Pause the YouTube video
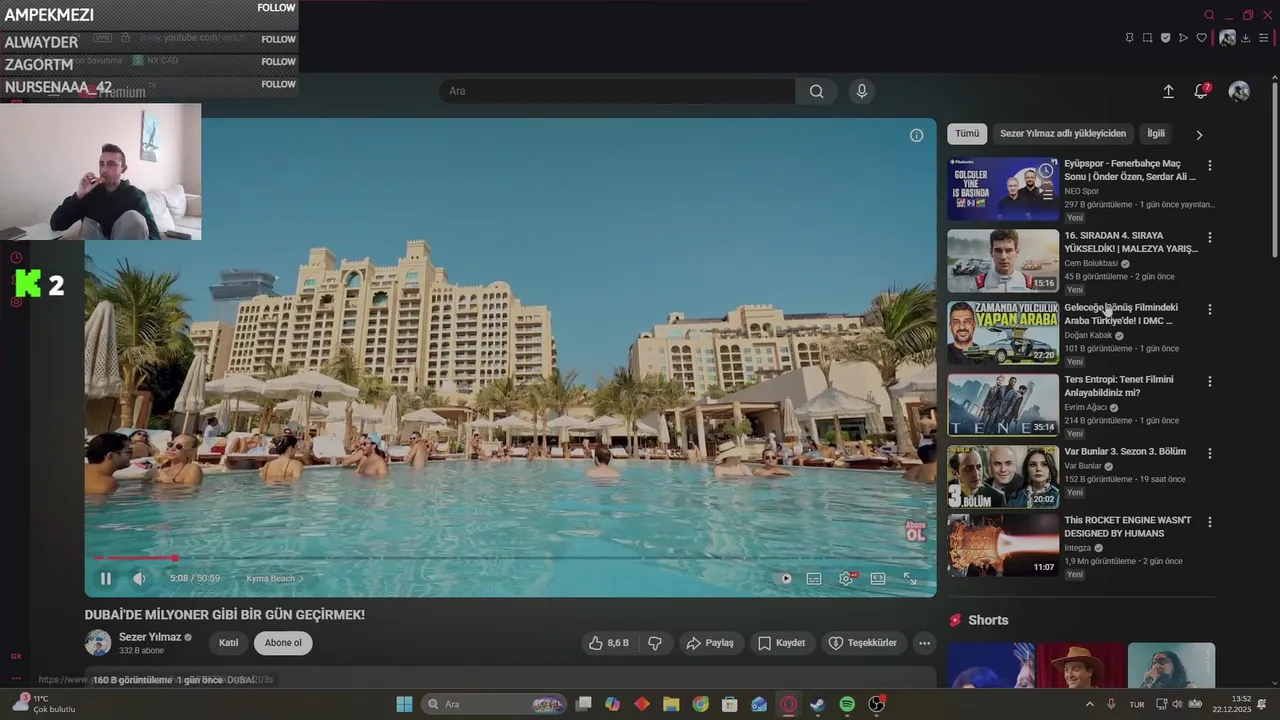The image size is (1280, 720). 106,578
